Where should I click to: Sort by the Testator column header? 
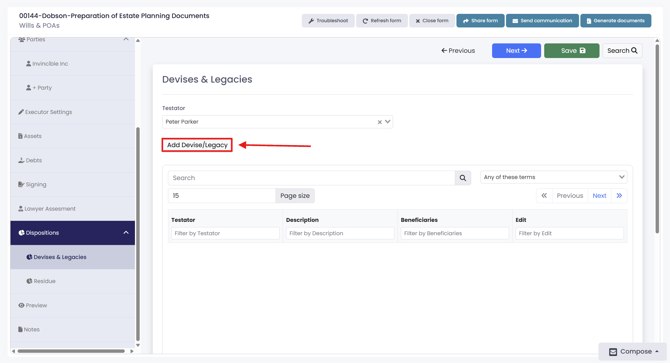tap(183, 220)
